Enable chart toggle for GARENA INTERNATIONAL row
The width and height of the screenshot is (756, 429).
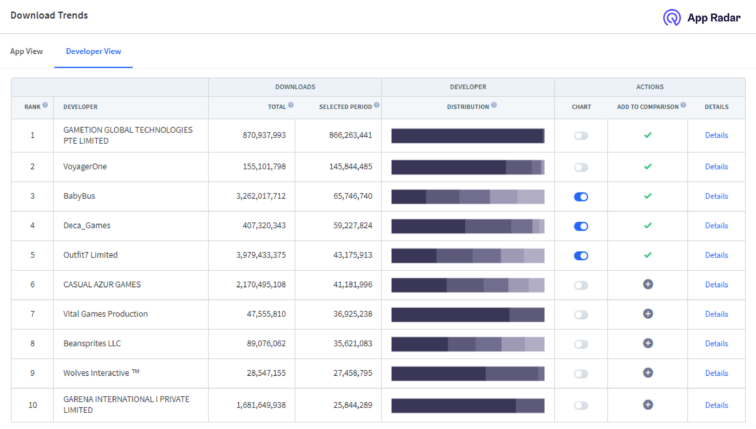click(x=581, y=405)
